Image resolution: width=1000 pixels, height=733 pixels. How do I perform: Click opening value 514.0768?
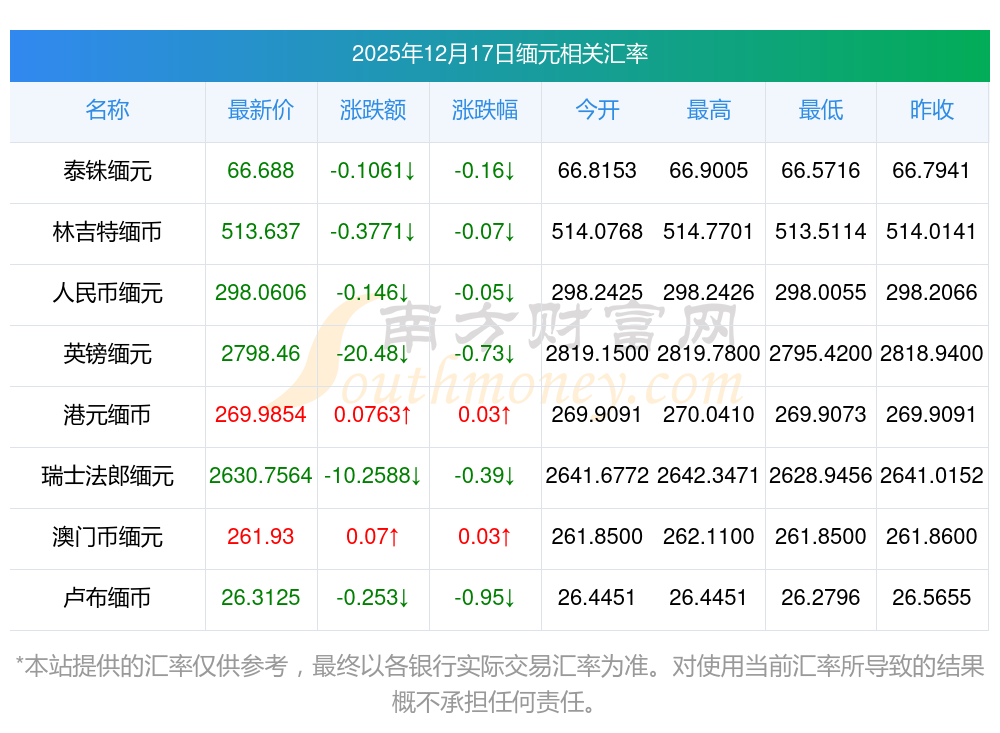coord(597,231)
